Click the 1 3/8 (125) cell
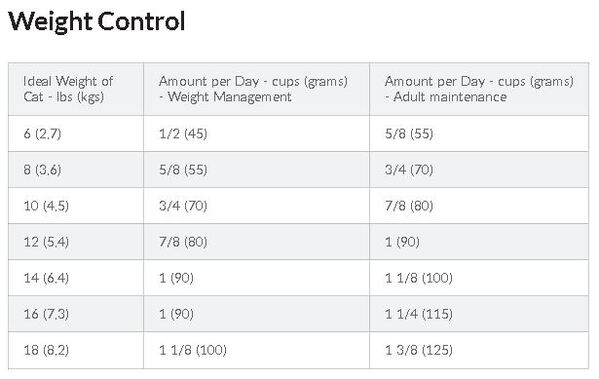This screenshot has width=599, height=379. [x=479, y=350]
